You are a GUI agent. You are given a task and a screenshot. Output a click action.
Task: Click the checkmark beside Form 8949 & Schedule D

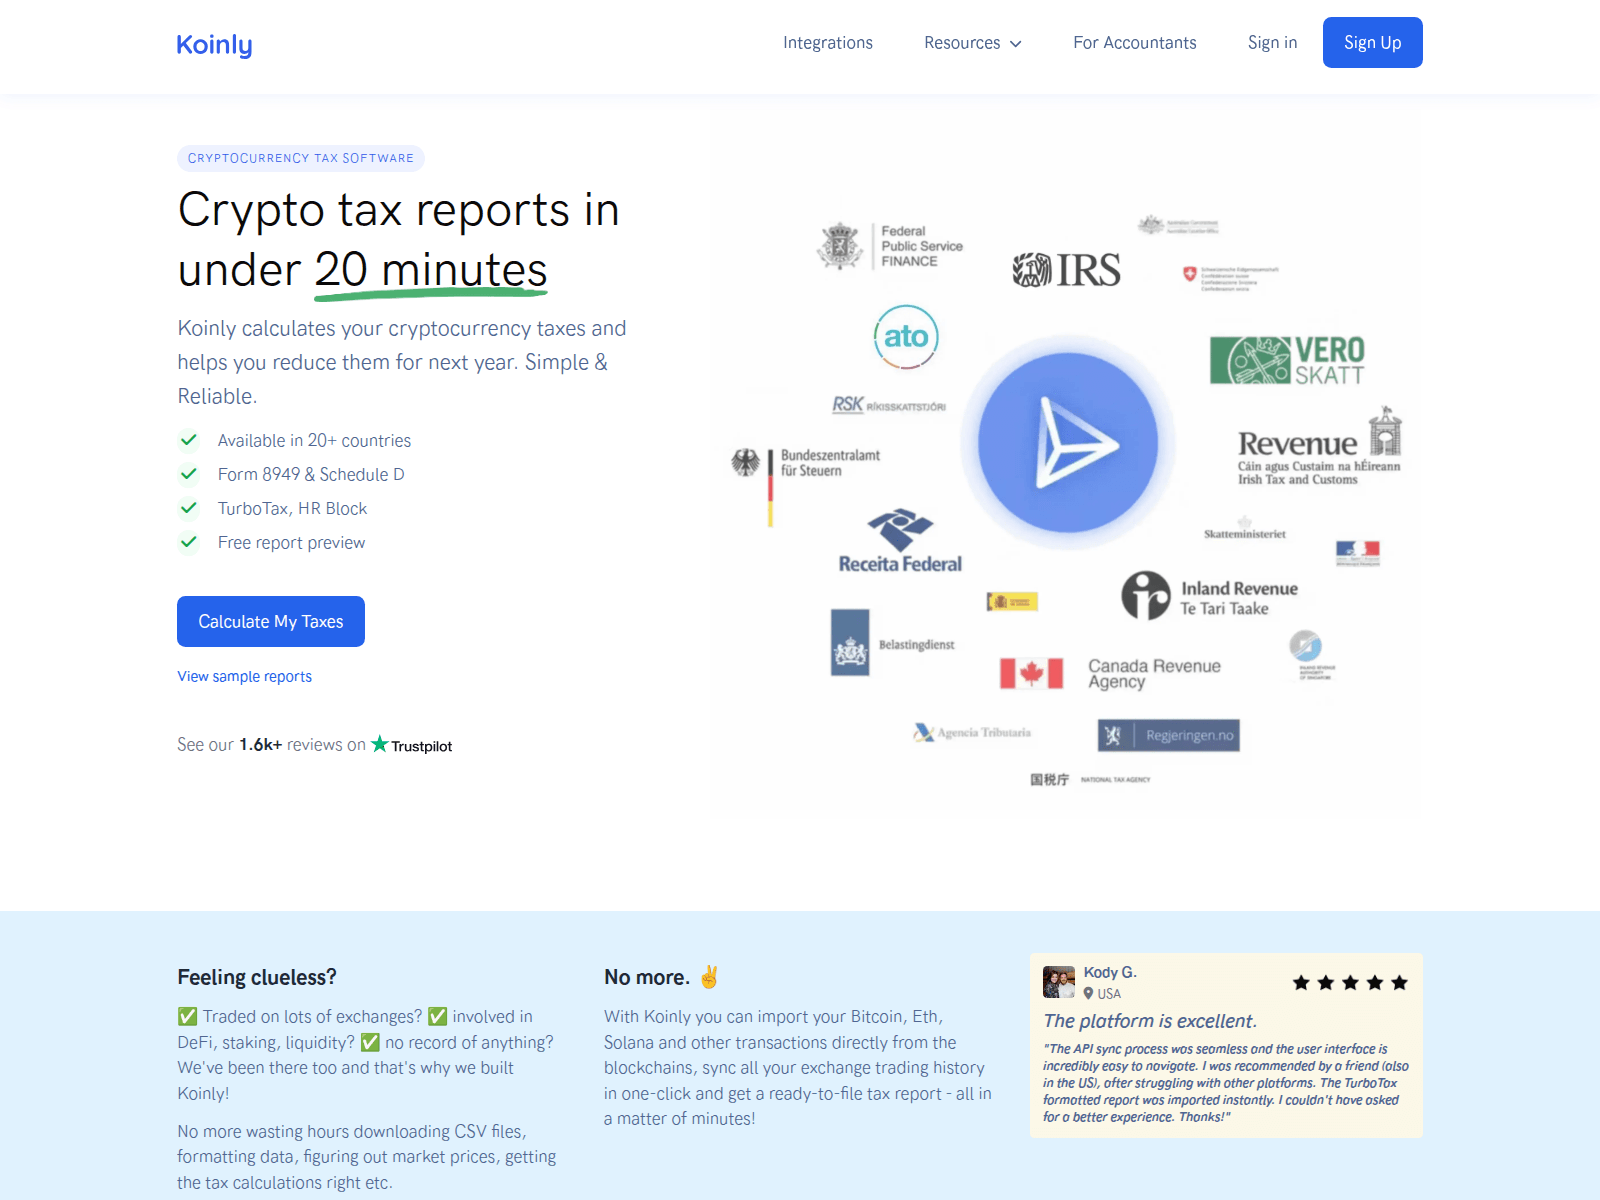(x=188, y=474)
